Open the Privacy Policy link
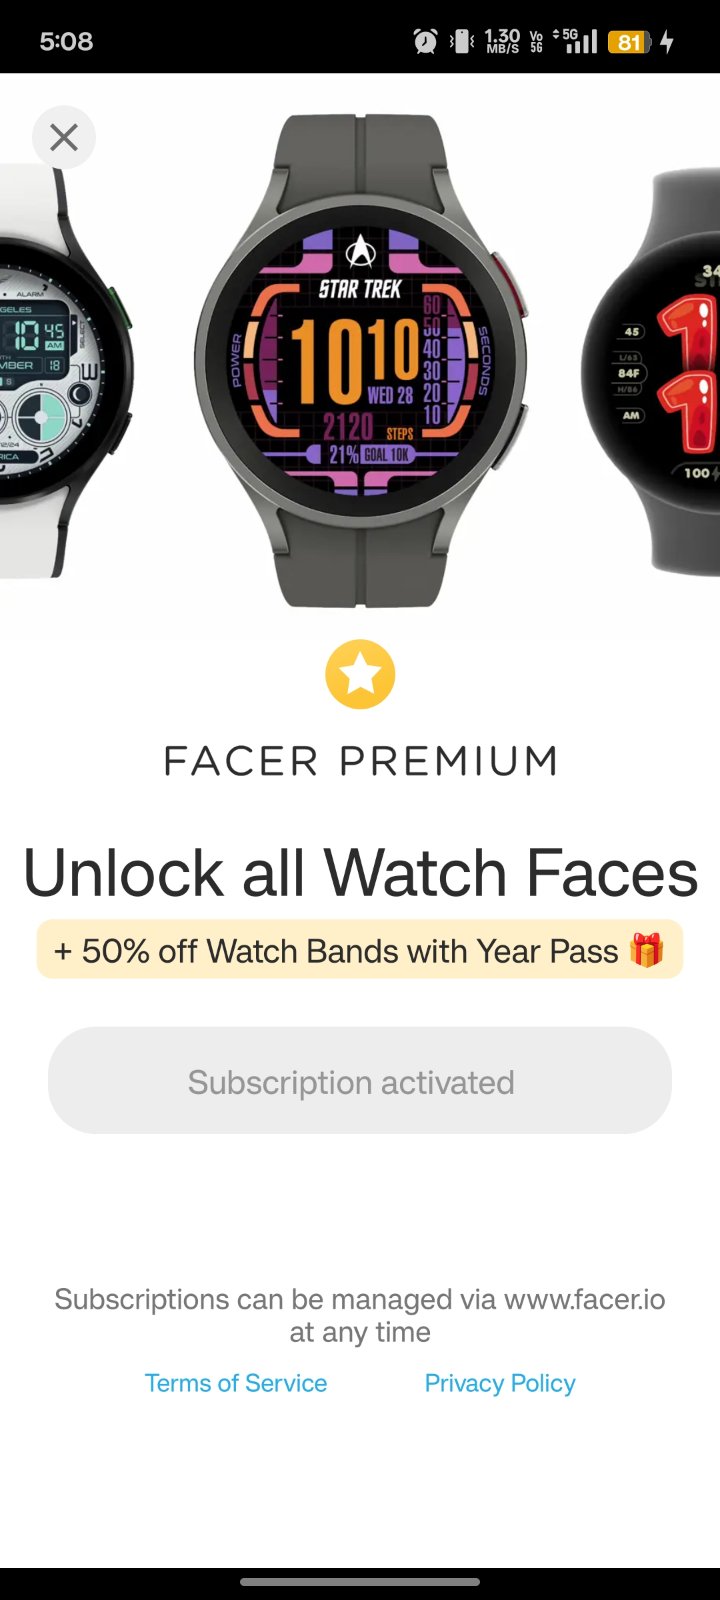720x1600 pixels. 500,1383
